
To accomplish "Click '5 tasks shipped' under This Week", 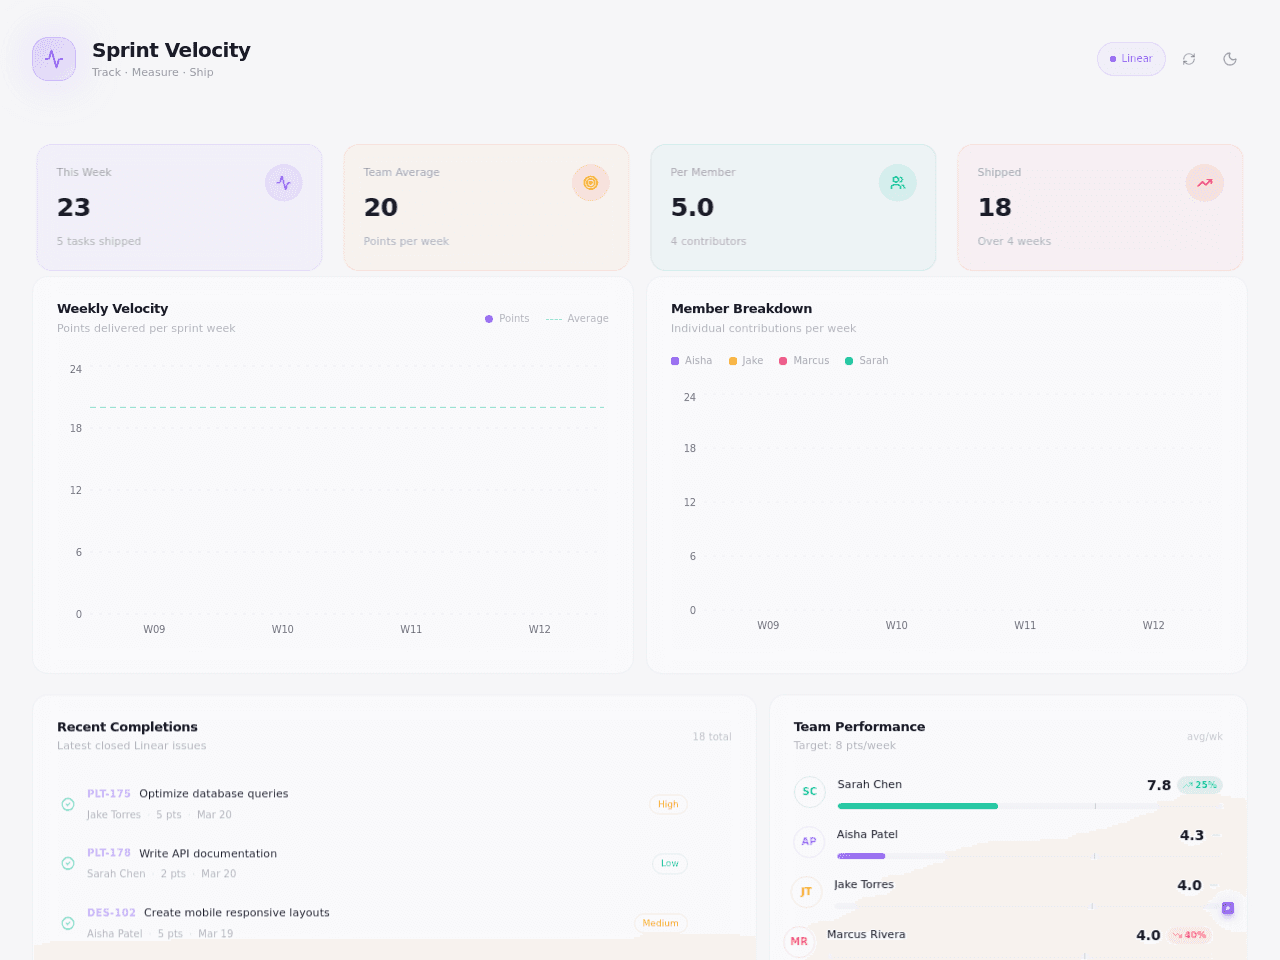I will point(99,242).
